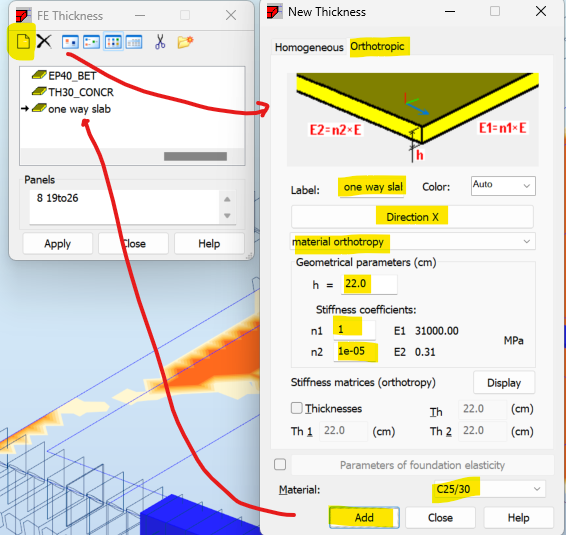Switch to the Homogeneous tab
Viewport: 566px width, 535px height.
pyautogui.click(x=309, y=47)
